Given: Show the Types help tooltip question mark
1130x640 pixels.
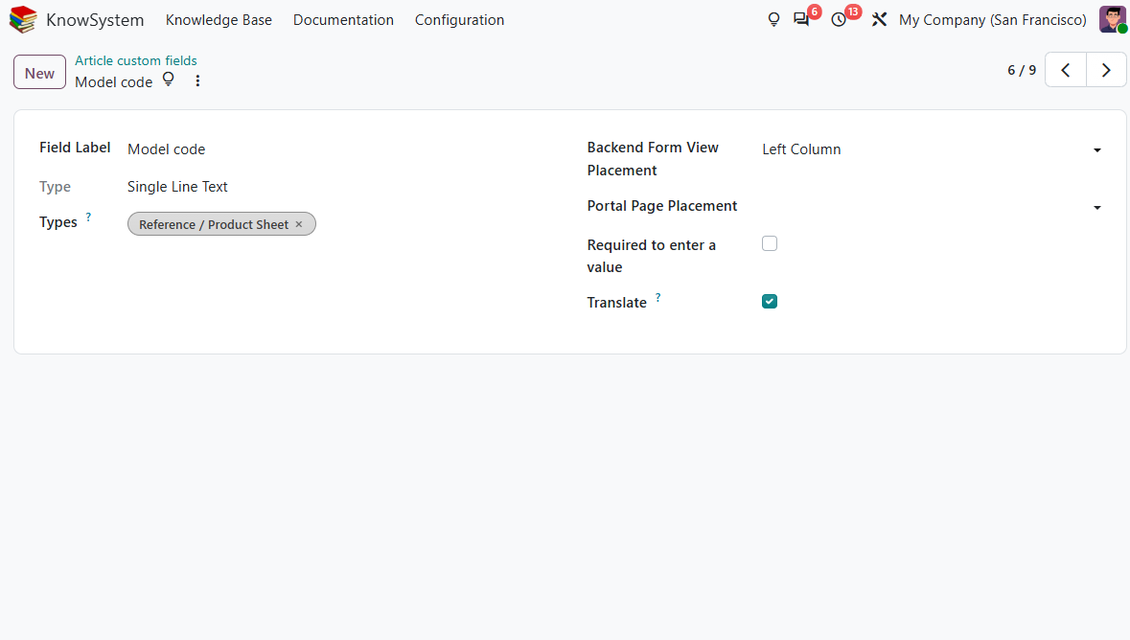Looking at the screenshot, I should point(89,216).
